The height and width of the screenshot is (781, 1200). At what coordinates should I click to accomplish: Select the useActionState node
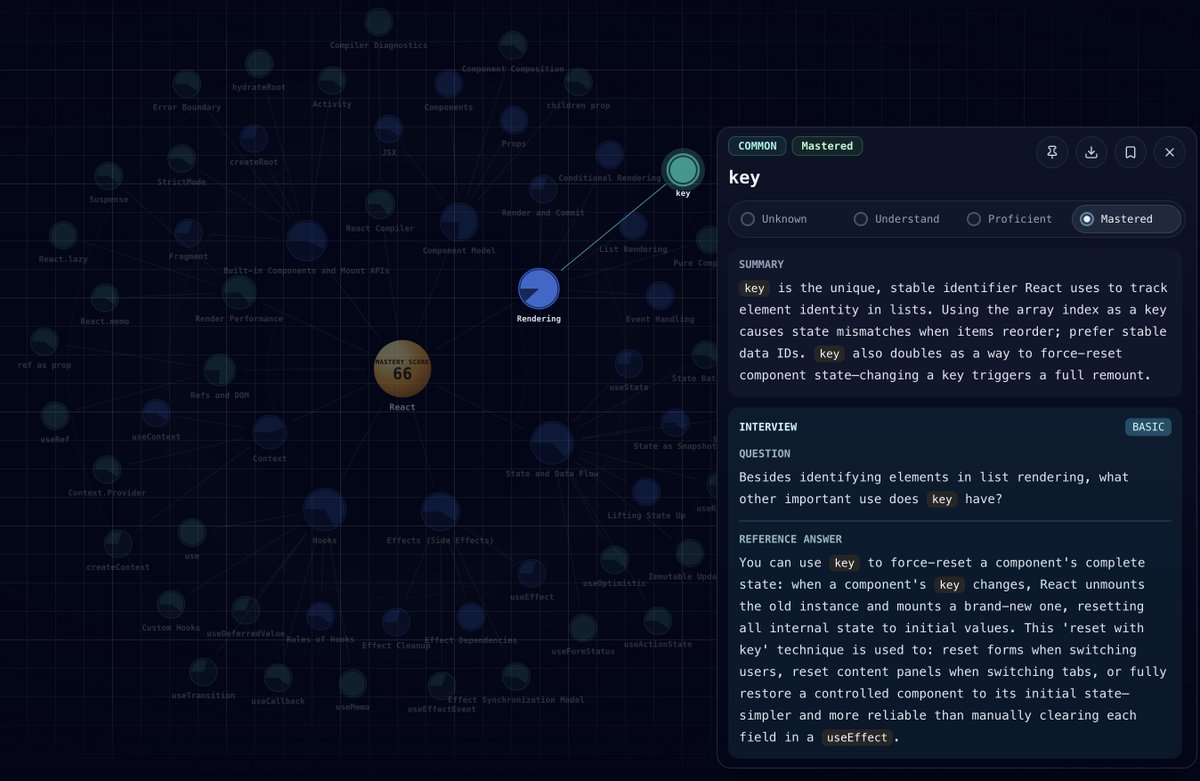[x=657, y=621]
